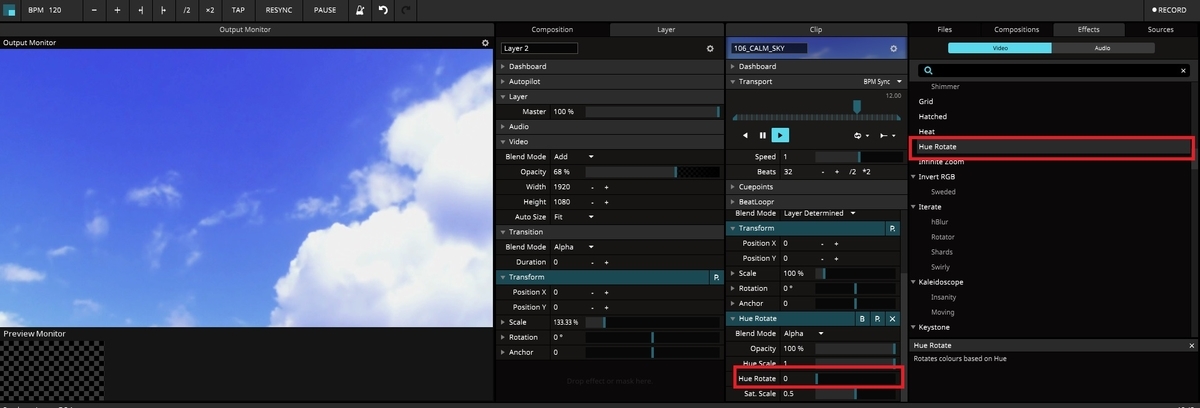Viewport: 1200px width, 408px height.
Task: Adjust the layer Opacity slider
Action: [x=653, y=172]
